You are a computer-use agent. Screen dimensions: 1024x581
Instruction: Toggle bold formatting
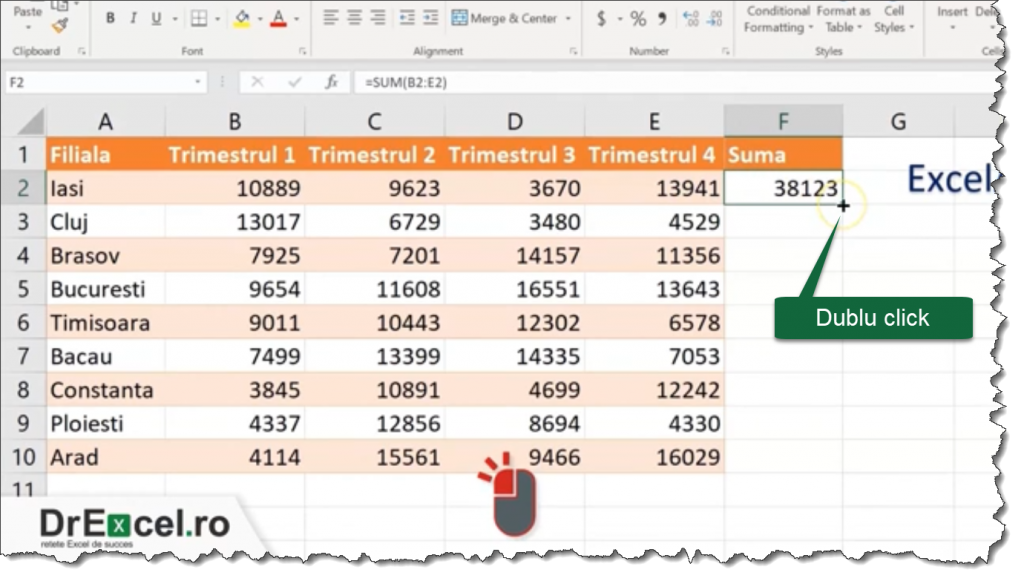click(110, 18)
